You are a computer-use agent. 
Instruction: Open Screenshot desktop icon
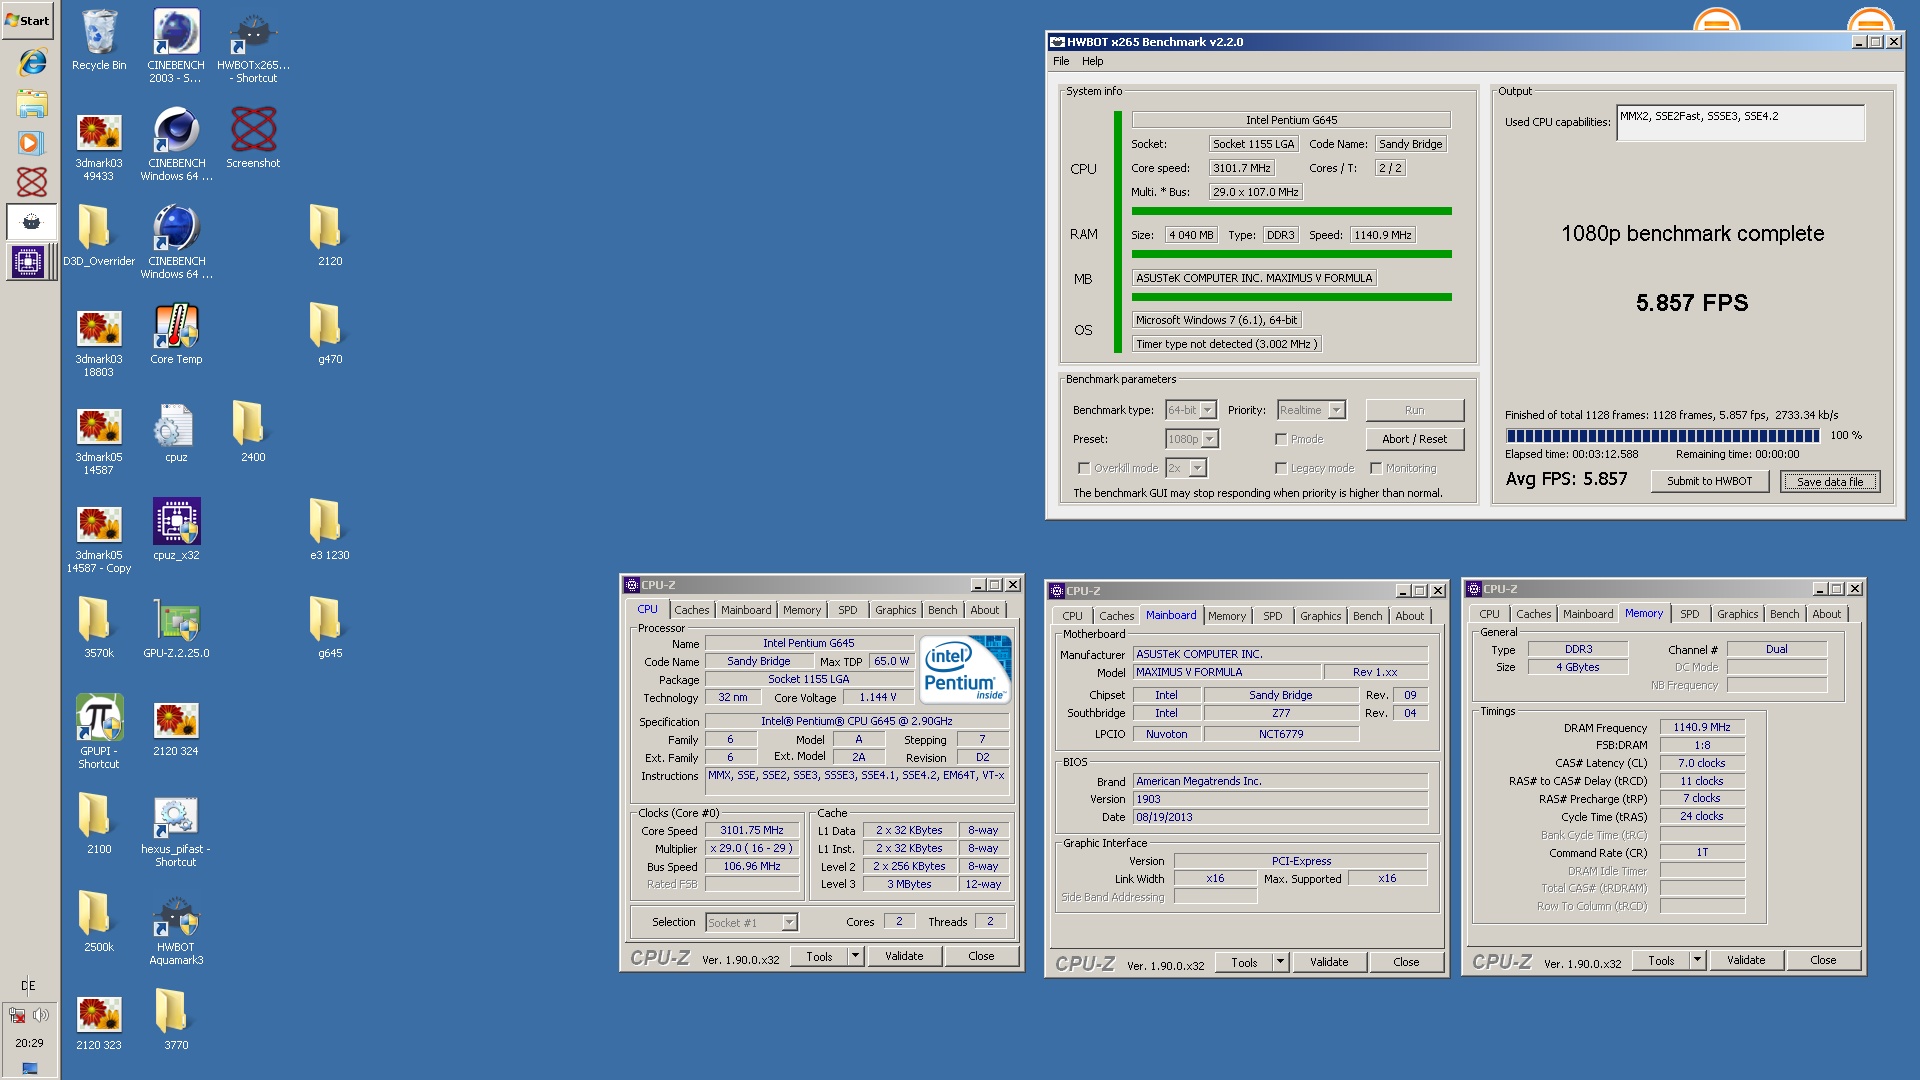click(x=253, y=138)
